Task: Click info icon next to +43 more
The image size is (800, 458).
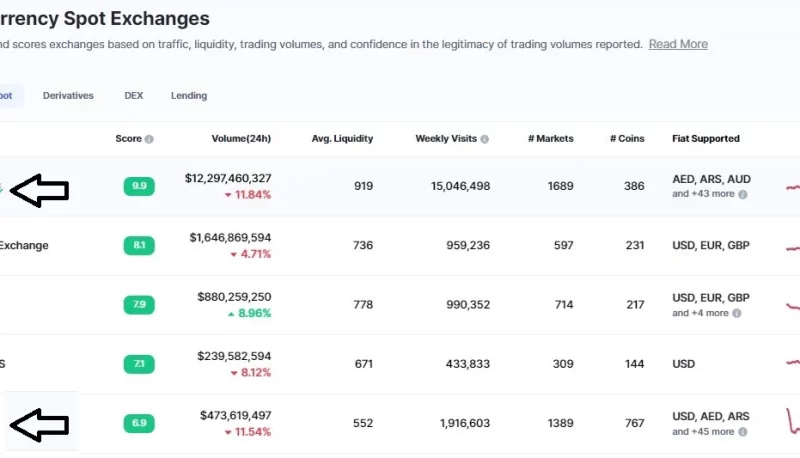Action: point(743,194)
